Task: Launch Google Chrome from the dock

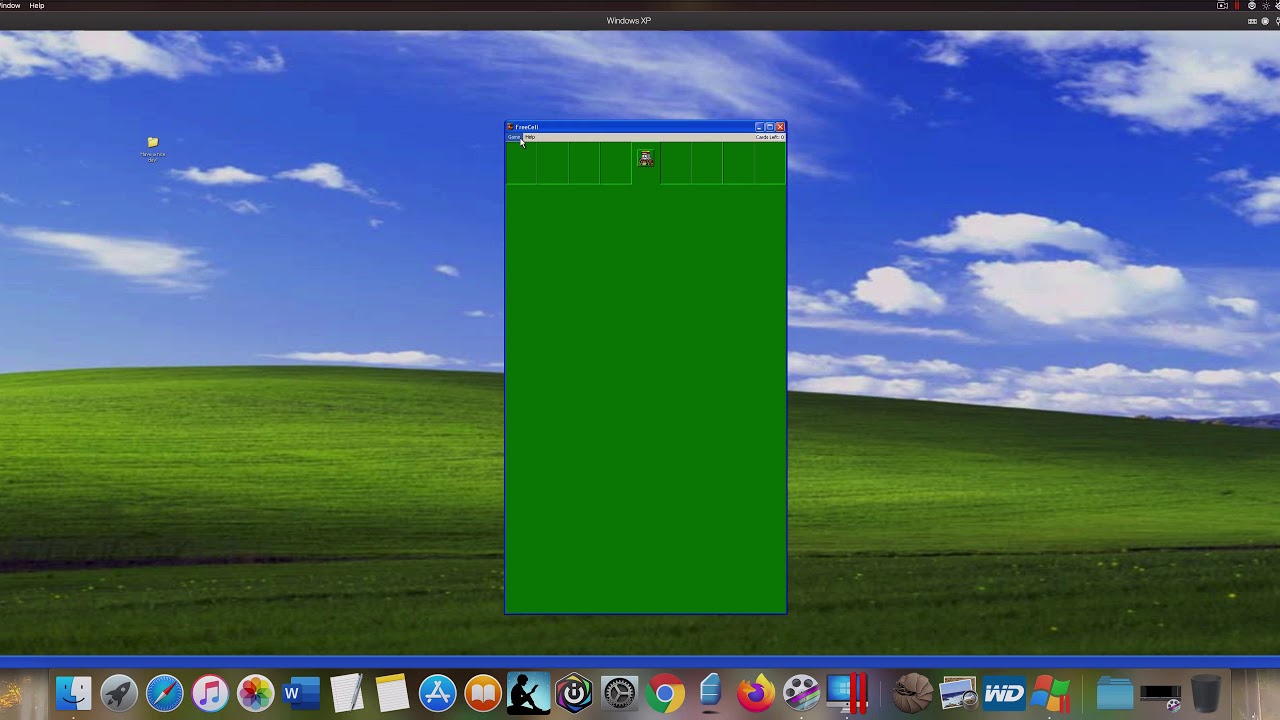Action: (665, 693)
